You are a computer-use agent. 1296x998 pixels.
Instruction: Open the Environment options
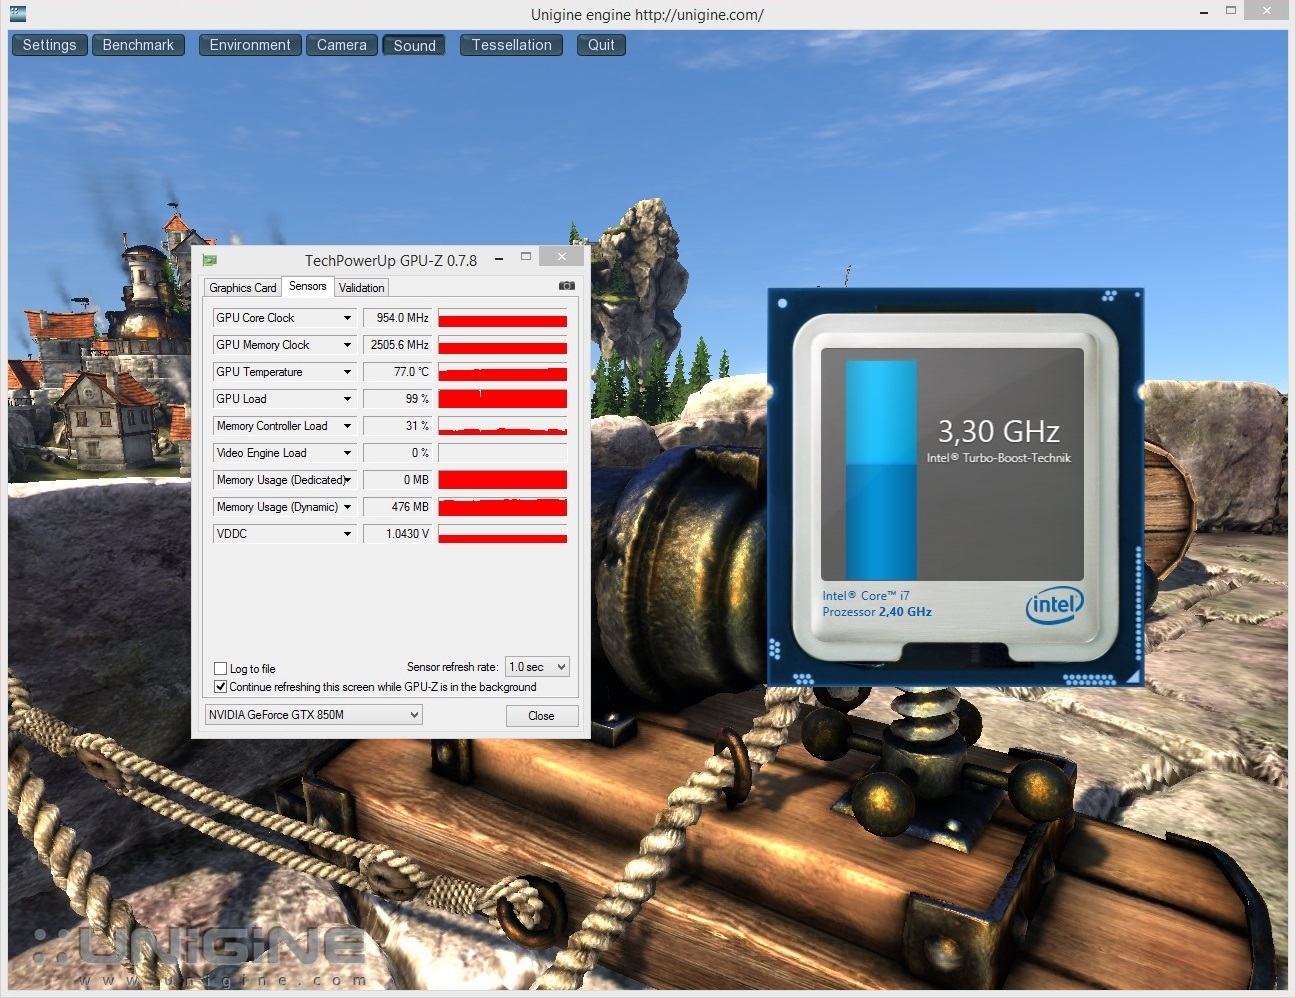point(250,45)
